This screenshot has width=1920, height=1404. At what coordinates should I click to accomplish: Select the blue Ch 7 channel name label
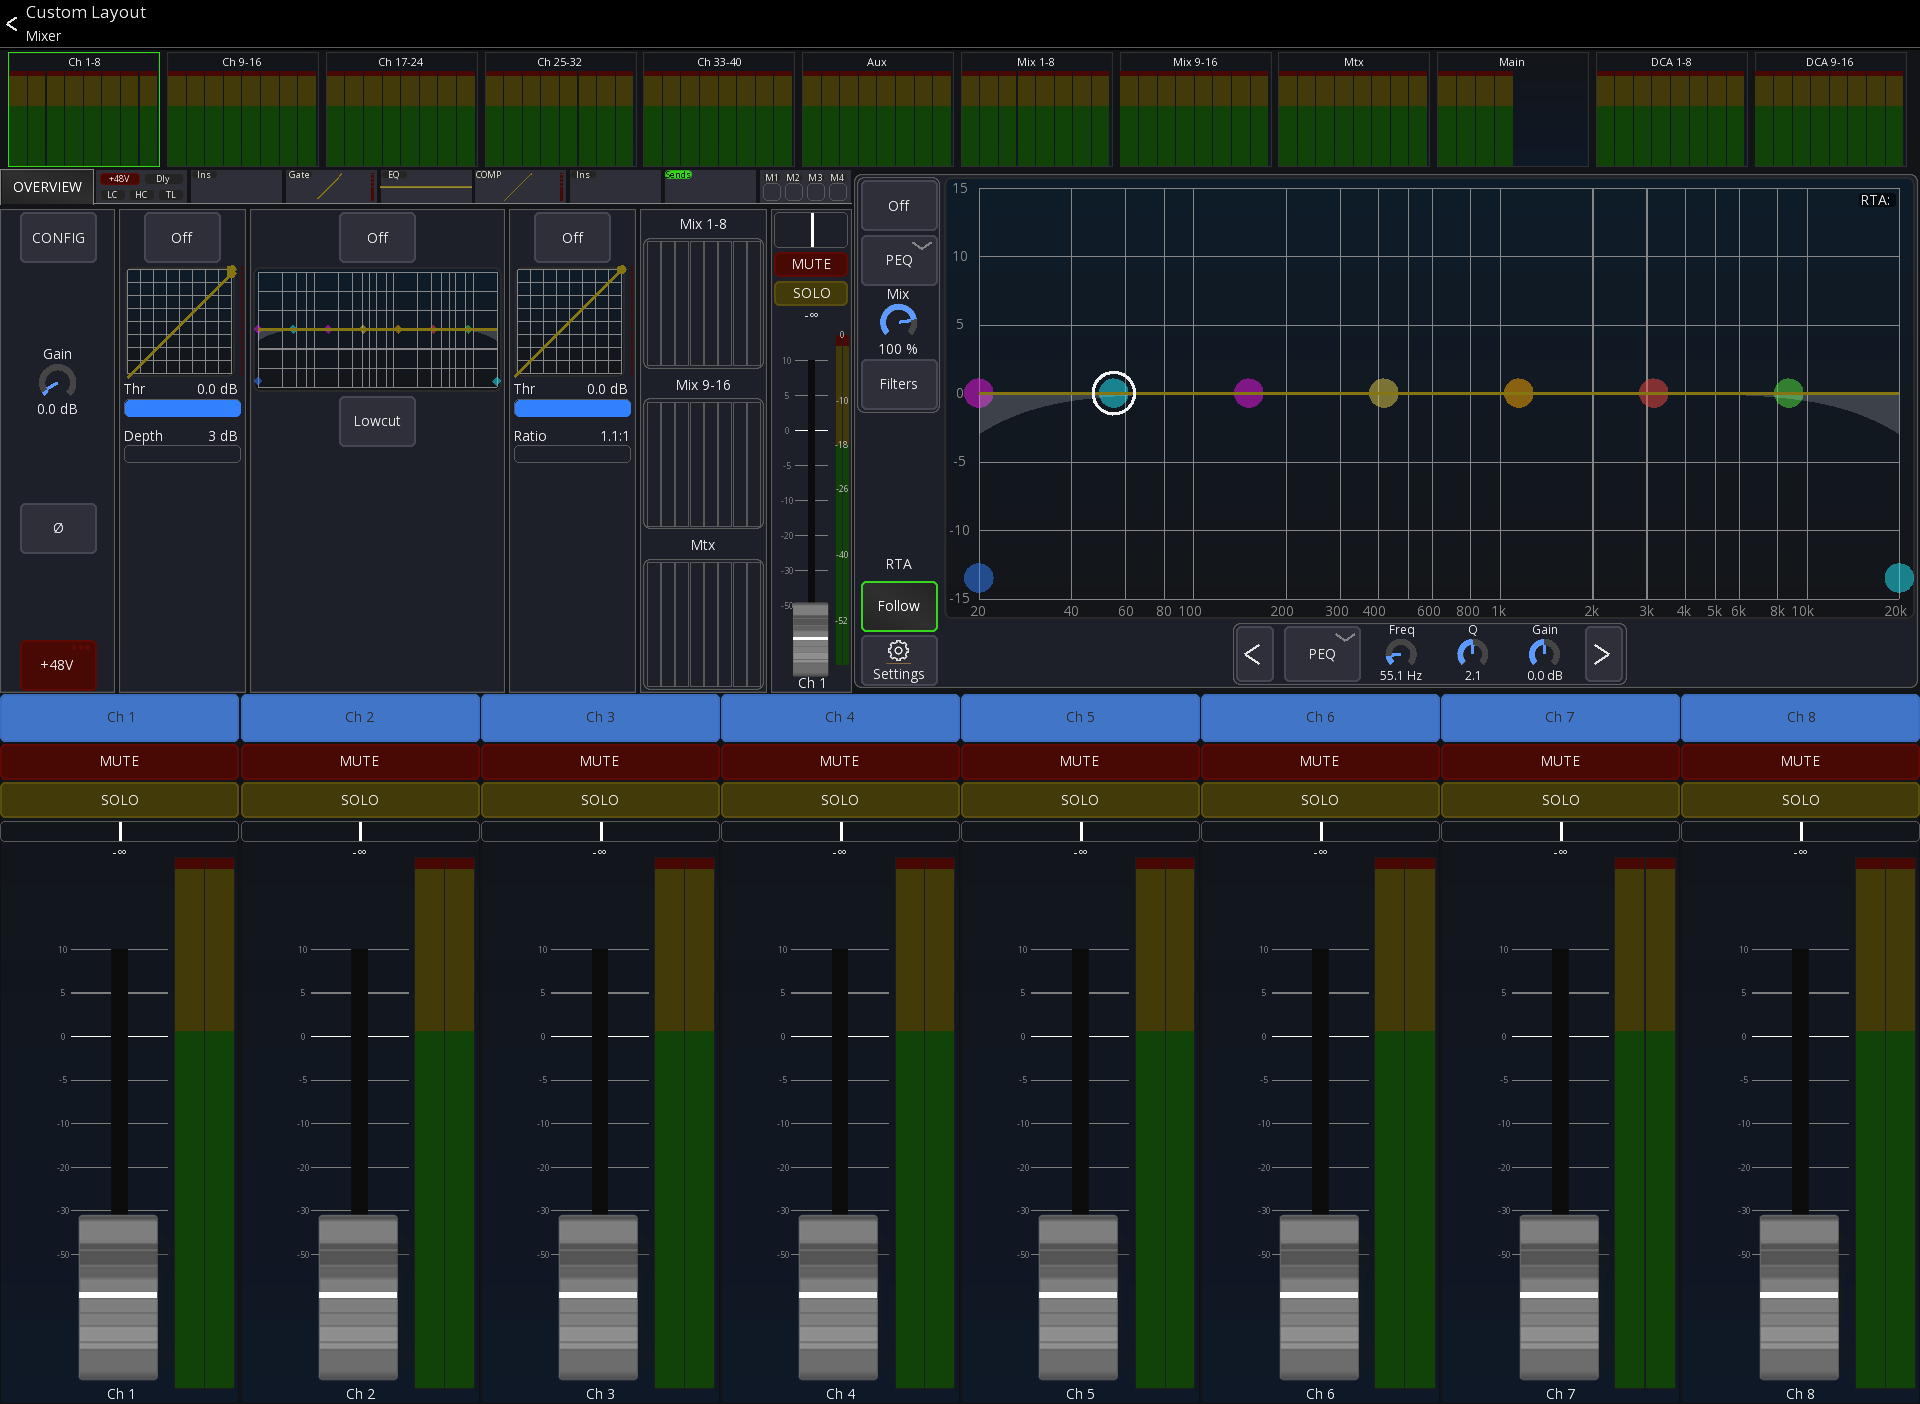(1560, 717)
